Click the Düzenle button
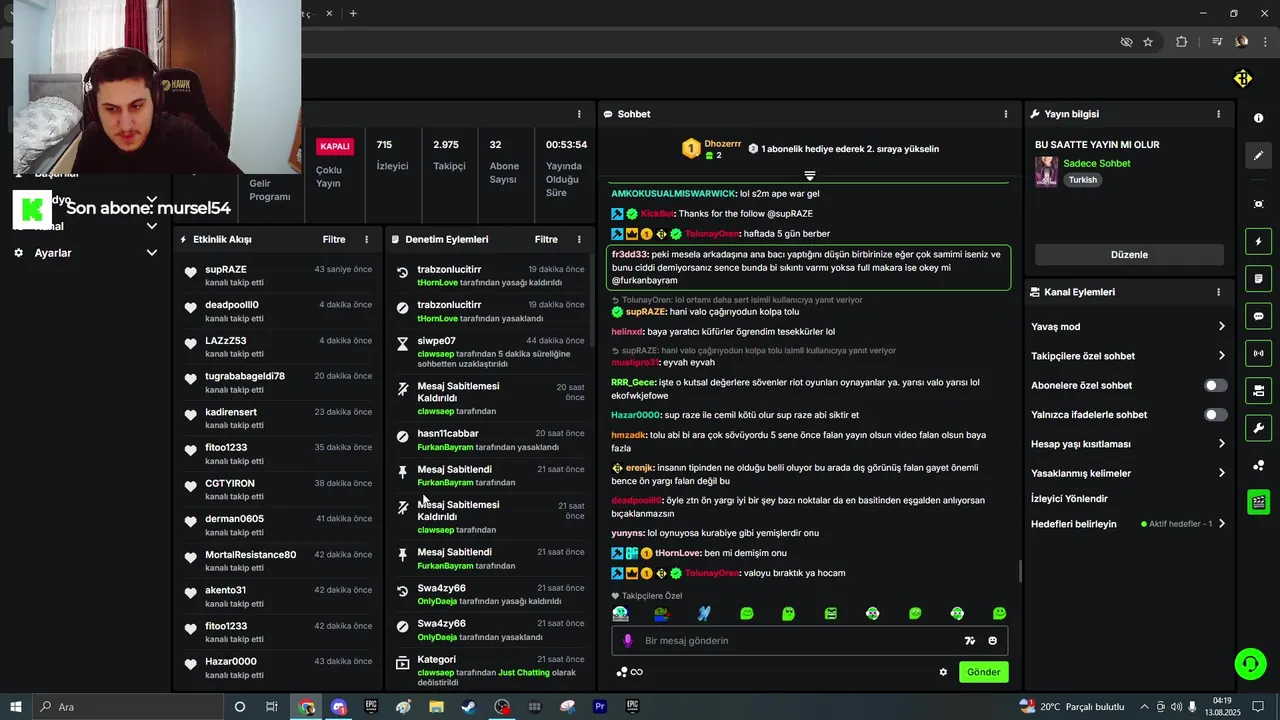The height and width of the screenshot is (720, 1280). [1129, 255]
